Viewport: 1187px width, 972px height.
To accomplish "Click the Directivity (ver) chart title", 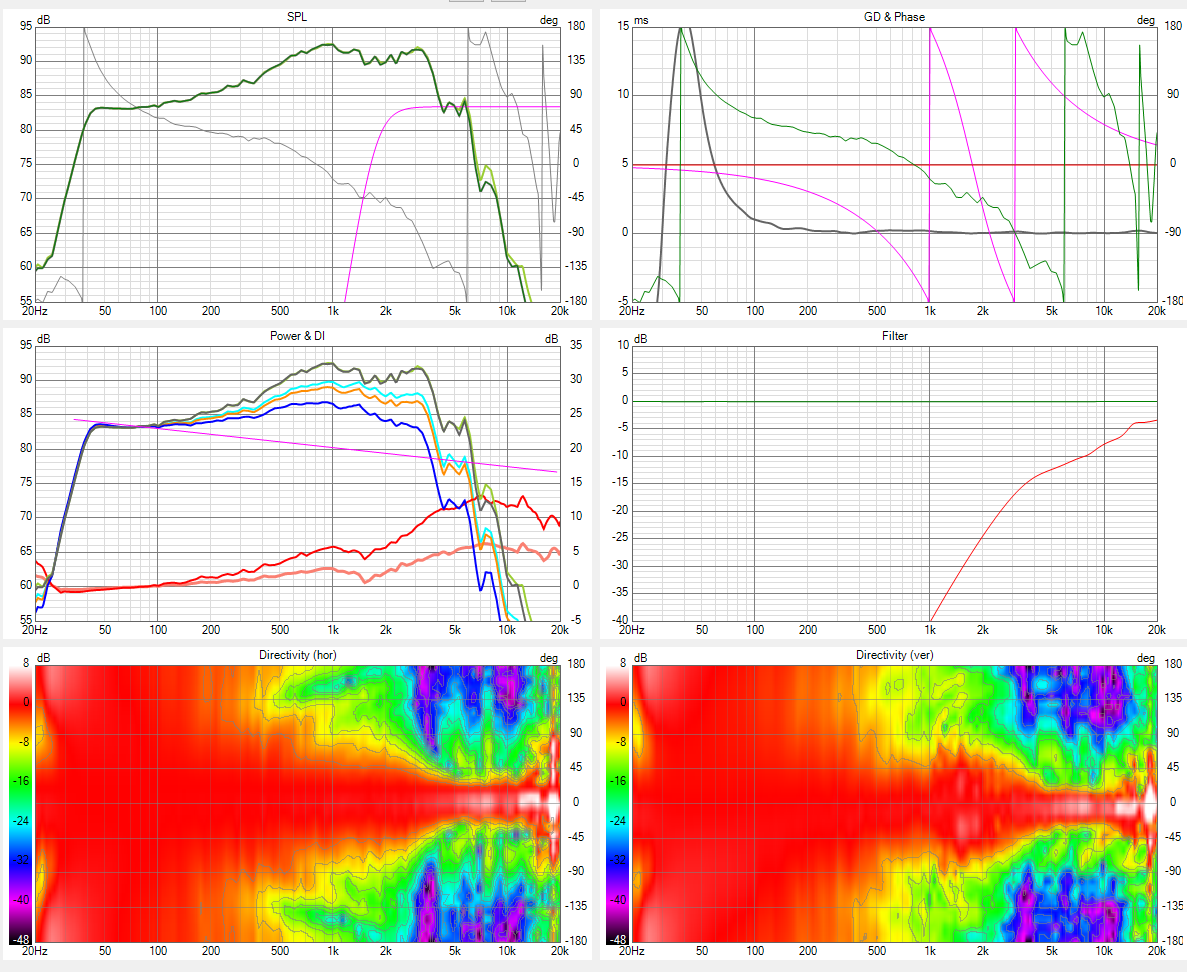I will click(894, 655).
